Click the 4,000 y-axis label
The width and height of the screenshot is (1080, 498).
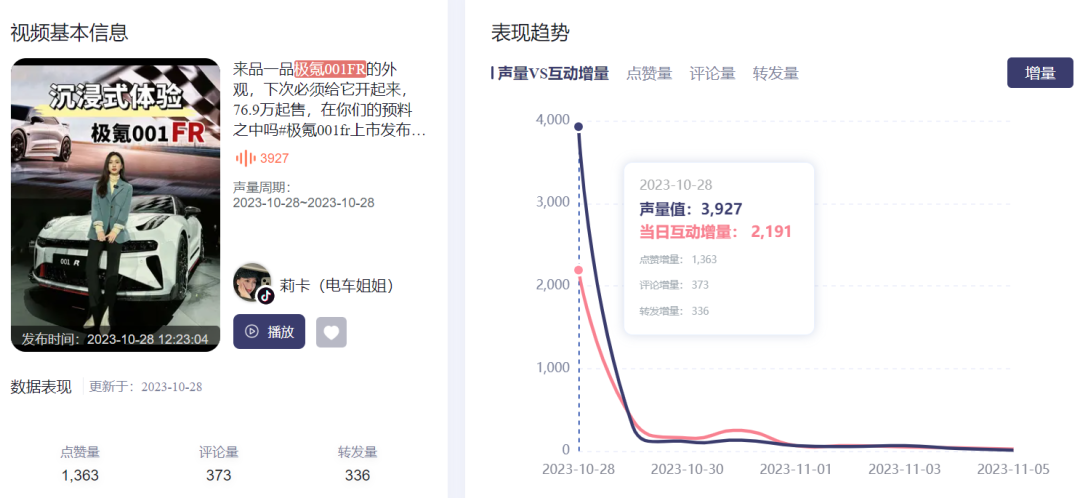[x=552, y=120]
